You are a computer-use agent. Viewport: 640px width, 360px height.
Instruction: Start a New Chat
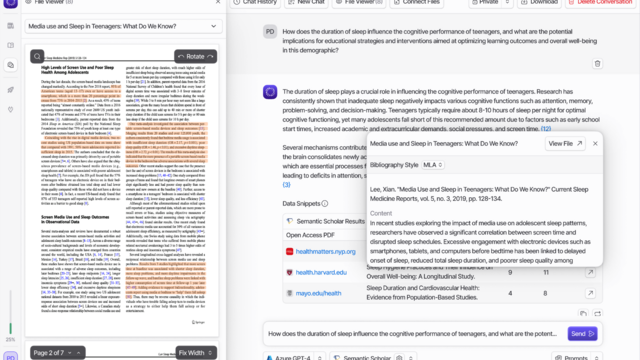(307, 2)
